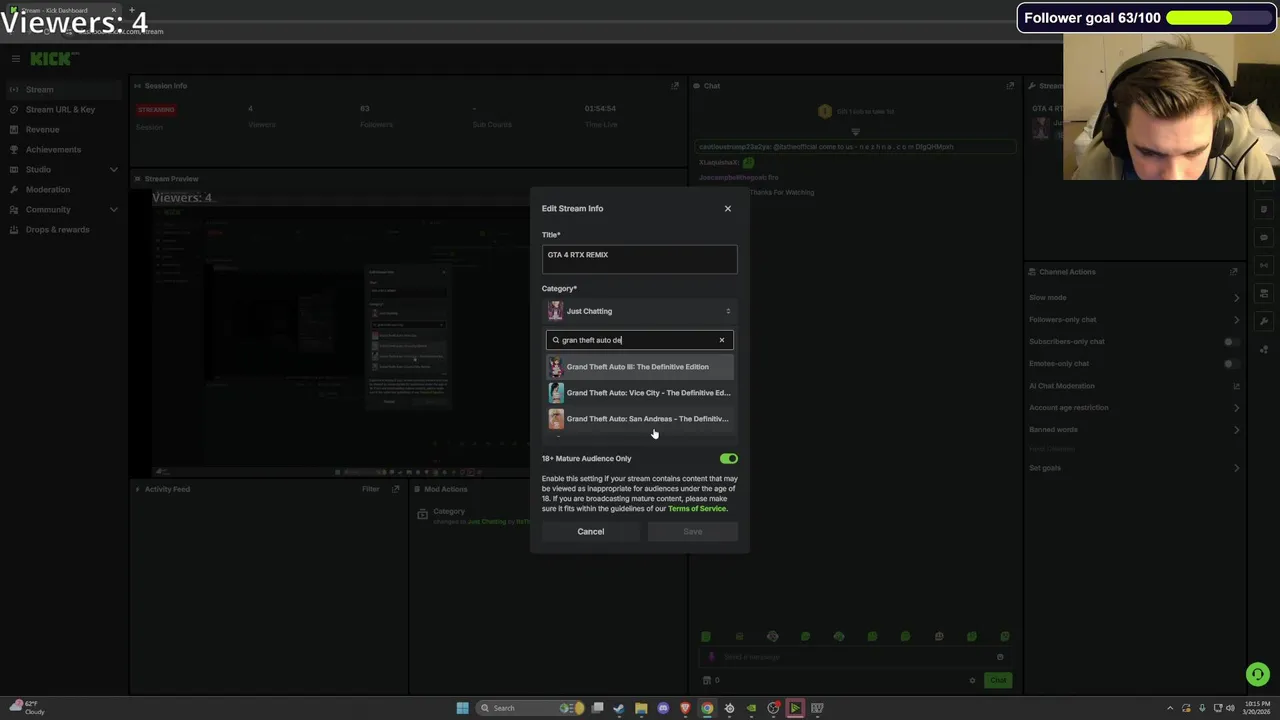1280x720 pixels.
Task: Click the Save button in dialog
Action: (x=692, y=531)
